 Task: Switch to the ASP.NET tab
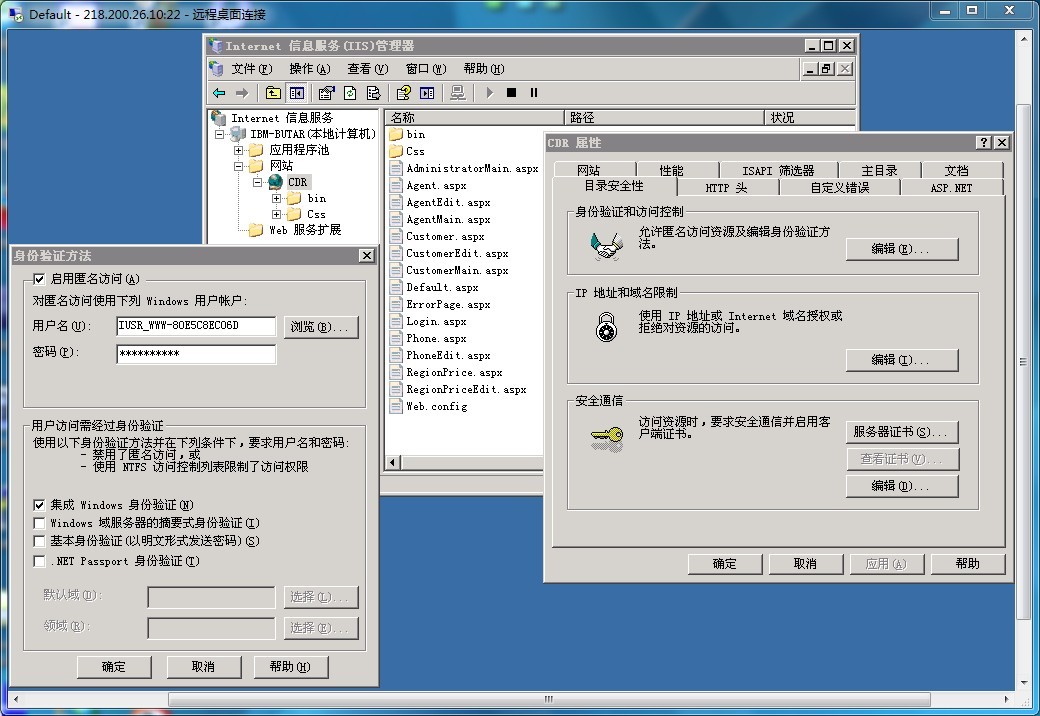pos(951,188)
